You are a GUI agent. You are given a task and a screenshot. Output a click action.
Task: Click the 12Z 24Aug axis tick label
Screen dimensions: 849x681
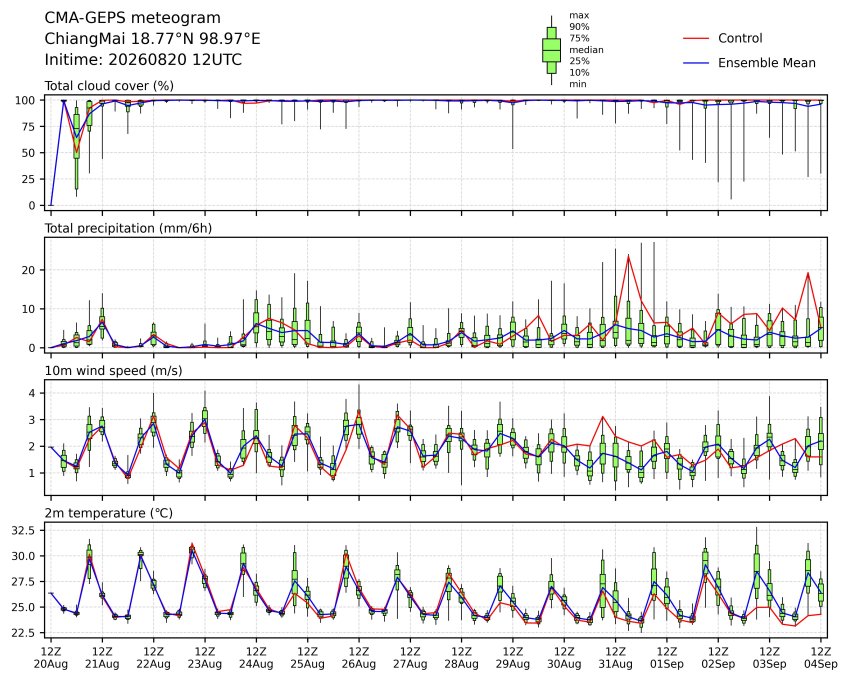256,657
